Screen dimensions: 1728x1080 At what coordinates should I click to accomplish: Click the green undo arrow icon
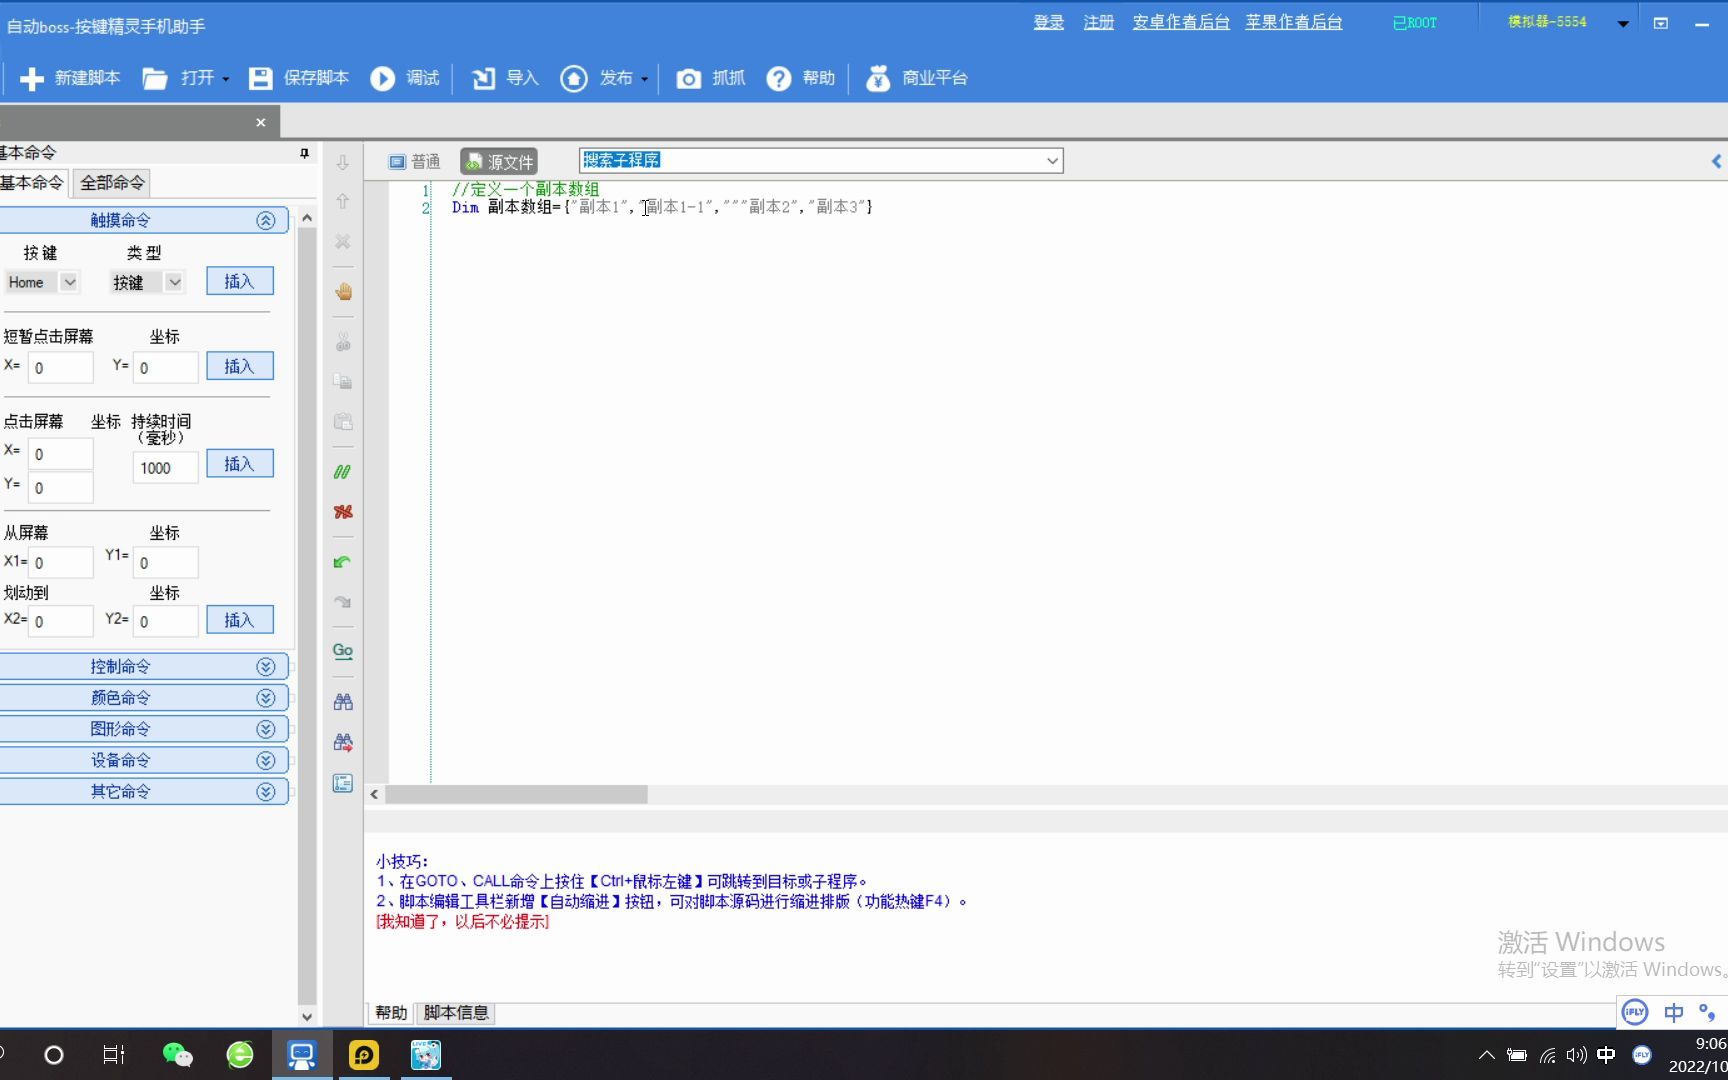[x=343, y=562]
